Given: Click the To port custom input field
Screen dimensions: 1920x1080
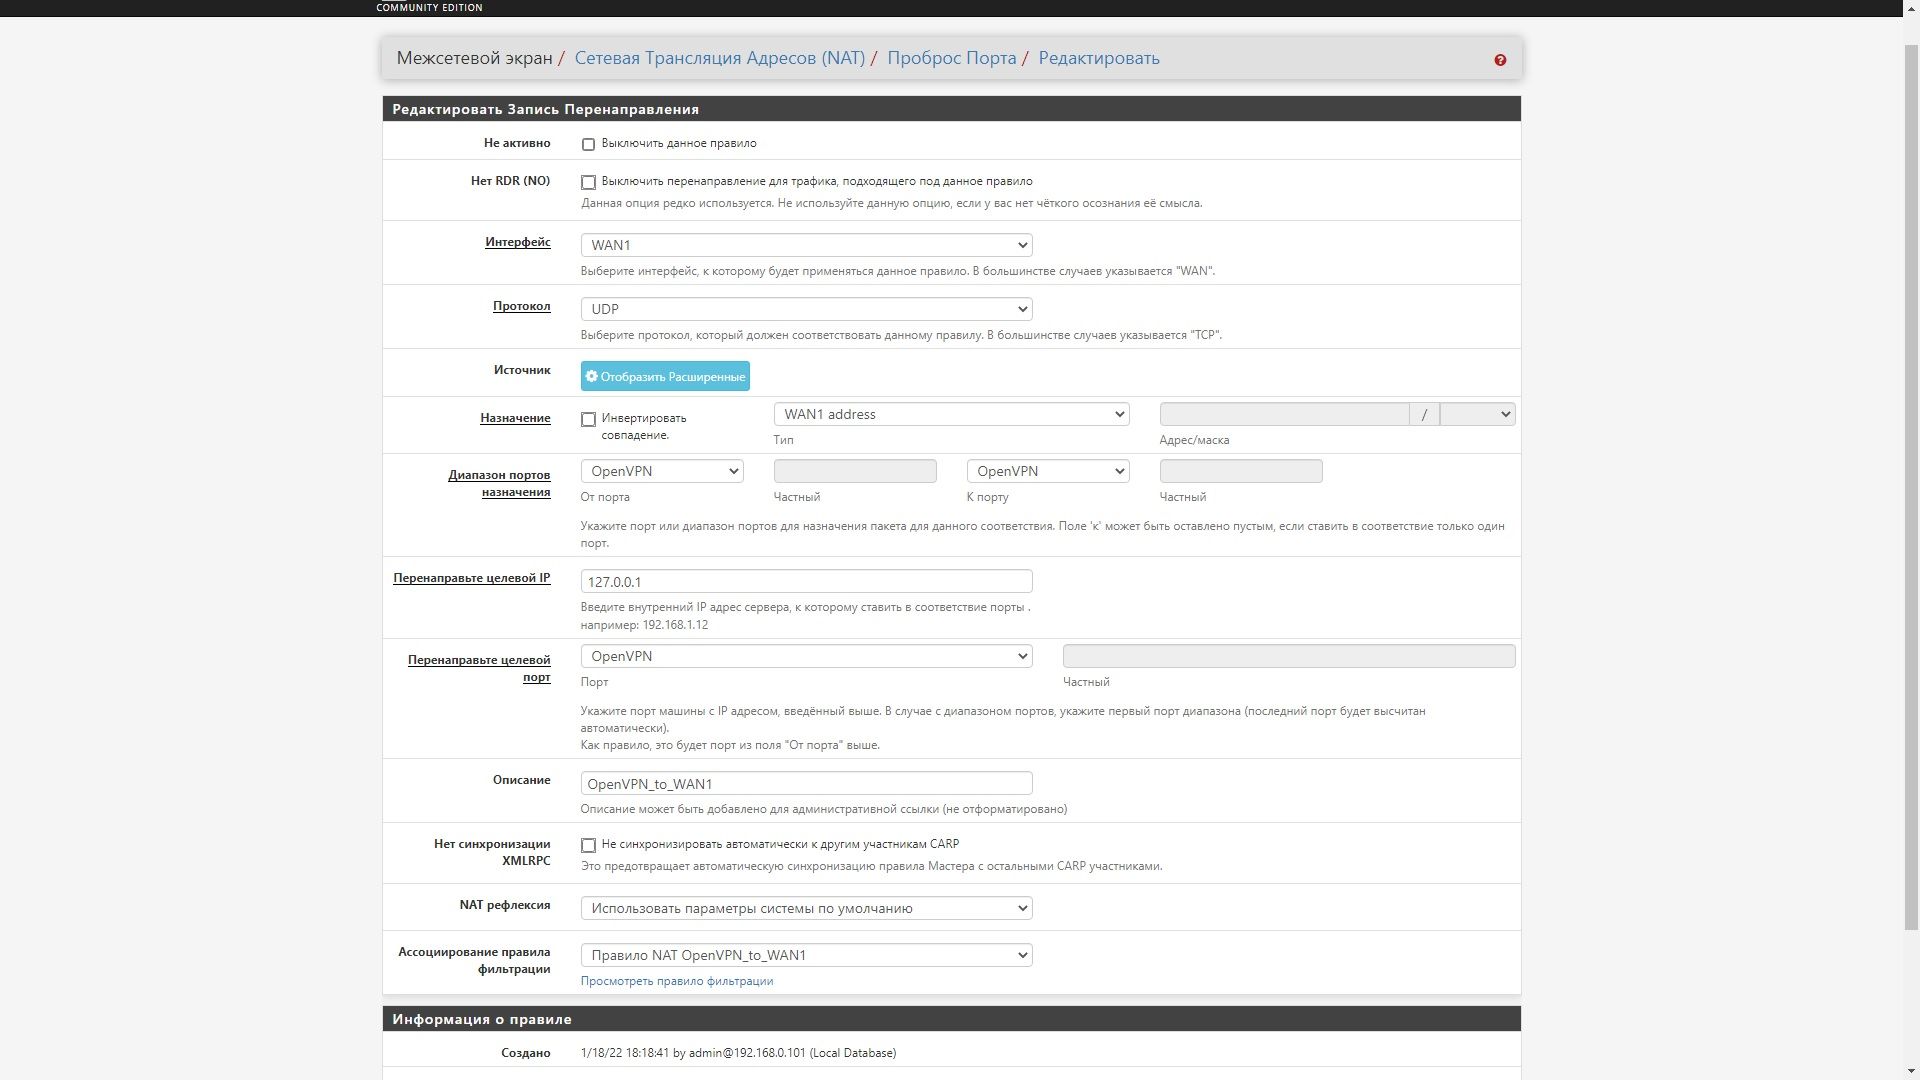Looking at the screenshot, I should (x=1241, y=471).
